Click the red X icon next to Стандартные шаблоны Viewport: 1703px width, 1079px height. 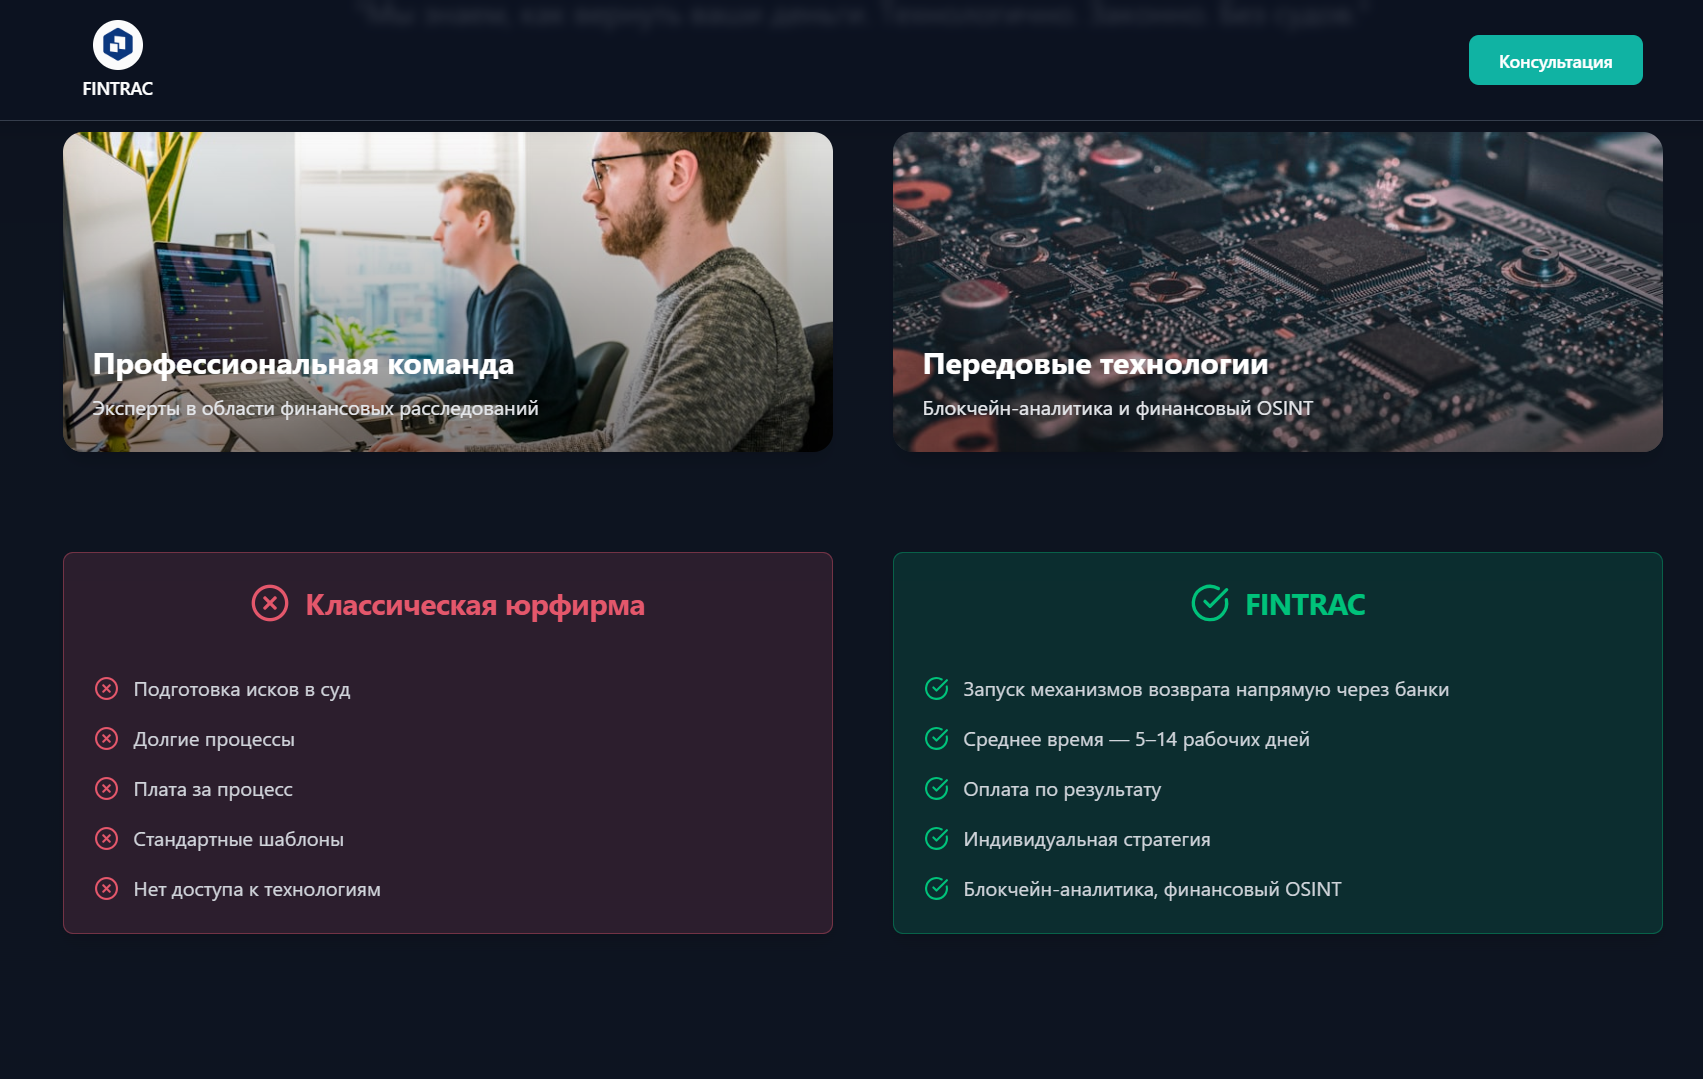(x=107, y=839)
